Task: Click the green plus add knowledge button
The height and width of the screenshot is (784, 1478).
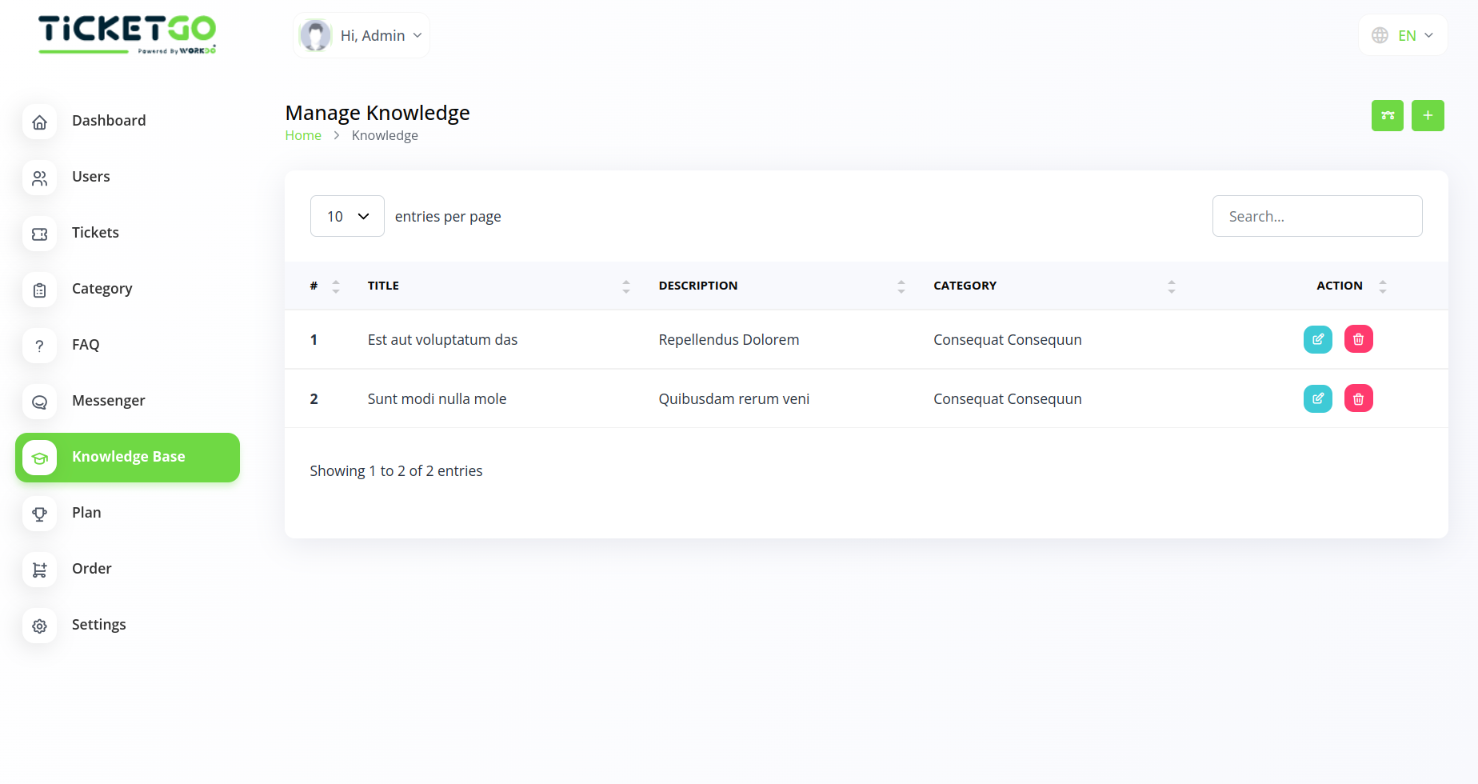Action: pyautogui.click(x=1427, y=116)
